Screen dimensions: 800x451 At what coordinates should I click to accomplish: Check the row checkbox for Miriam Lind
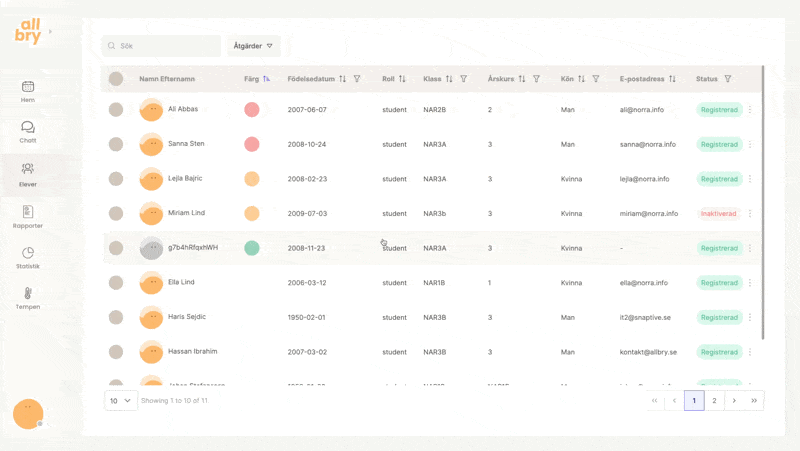tap(116, 213)
